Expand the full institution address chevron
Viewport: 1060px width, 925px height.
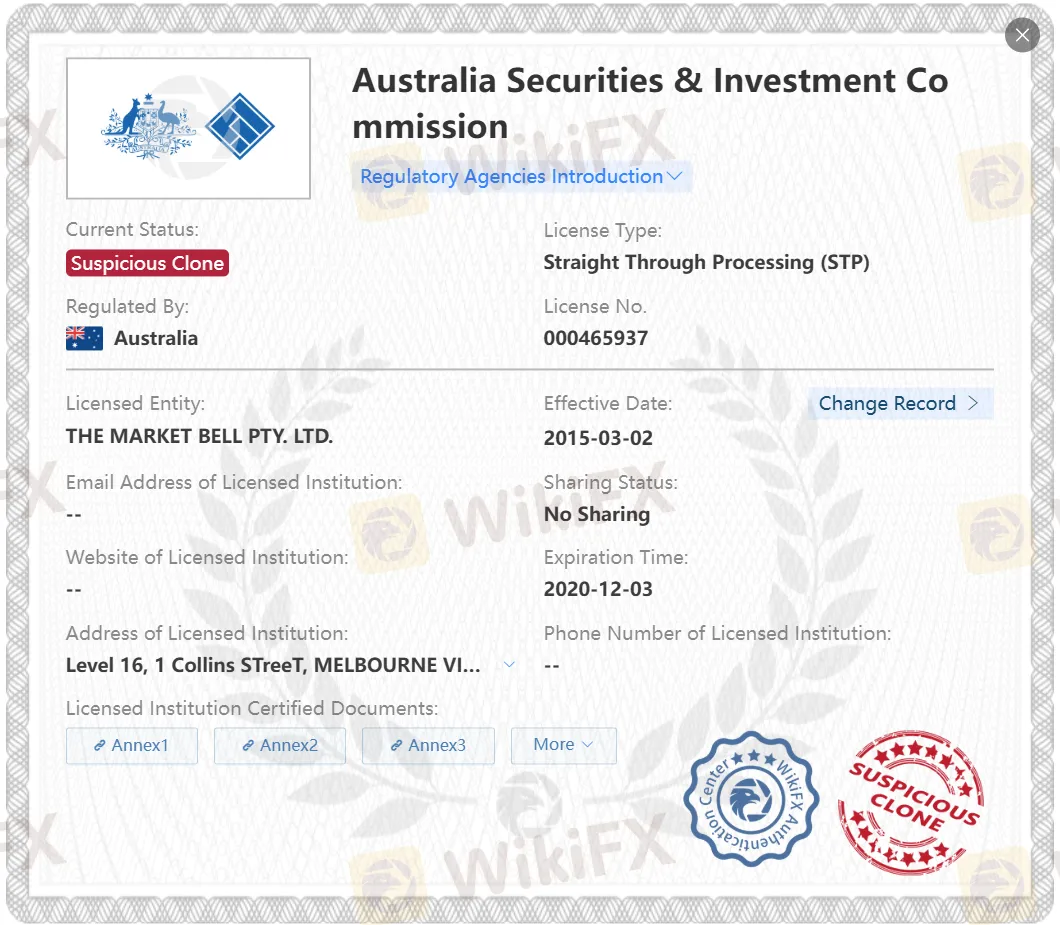(x=509, y=665)
